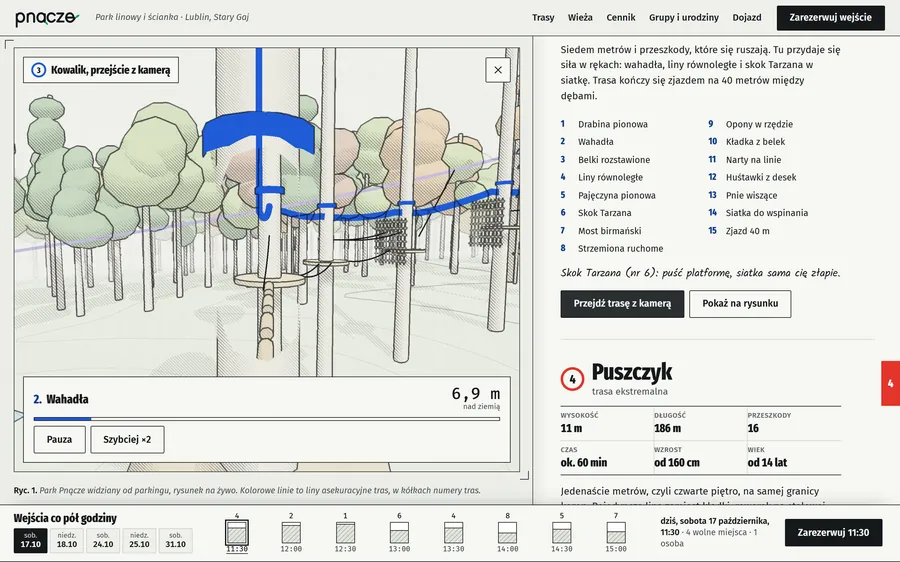Pick the 15:00 time slot icon

[616, 533]
